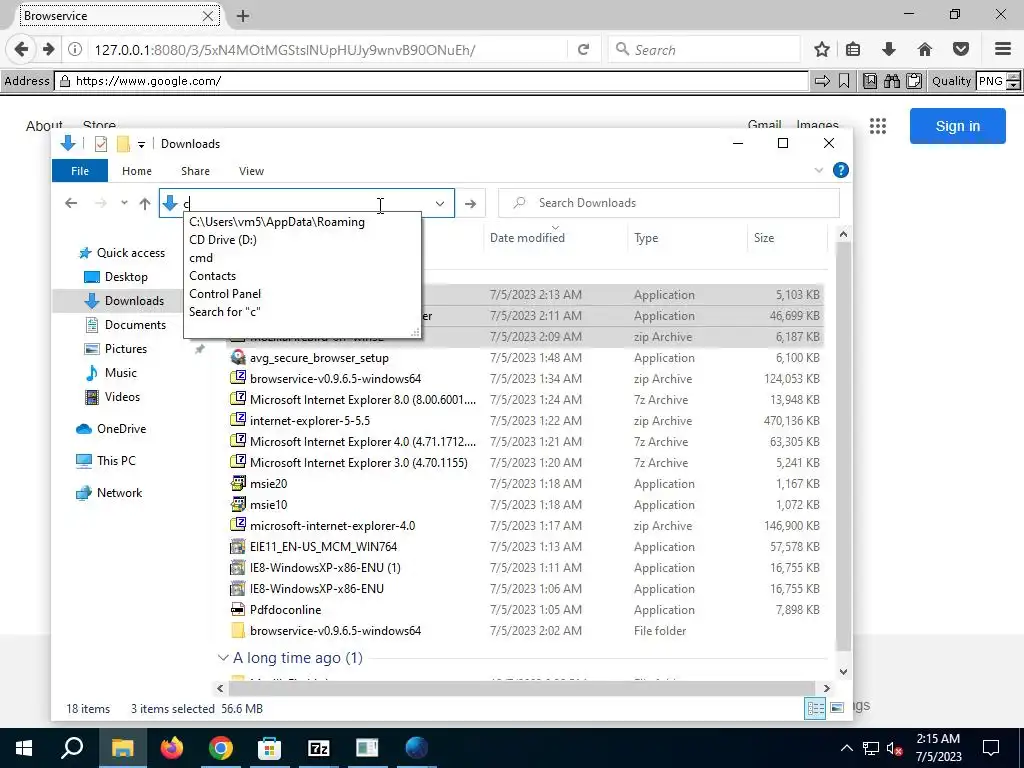Open Documents in the navigation pane
The width and height of the screenshot is (1024, 768).
click(x=135, y=325)
